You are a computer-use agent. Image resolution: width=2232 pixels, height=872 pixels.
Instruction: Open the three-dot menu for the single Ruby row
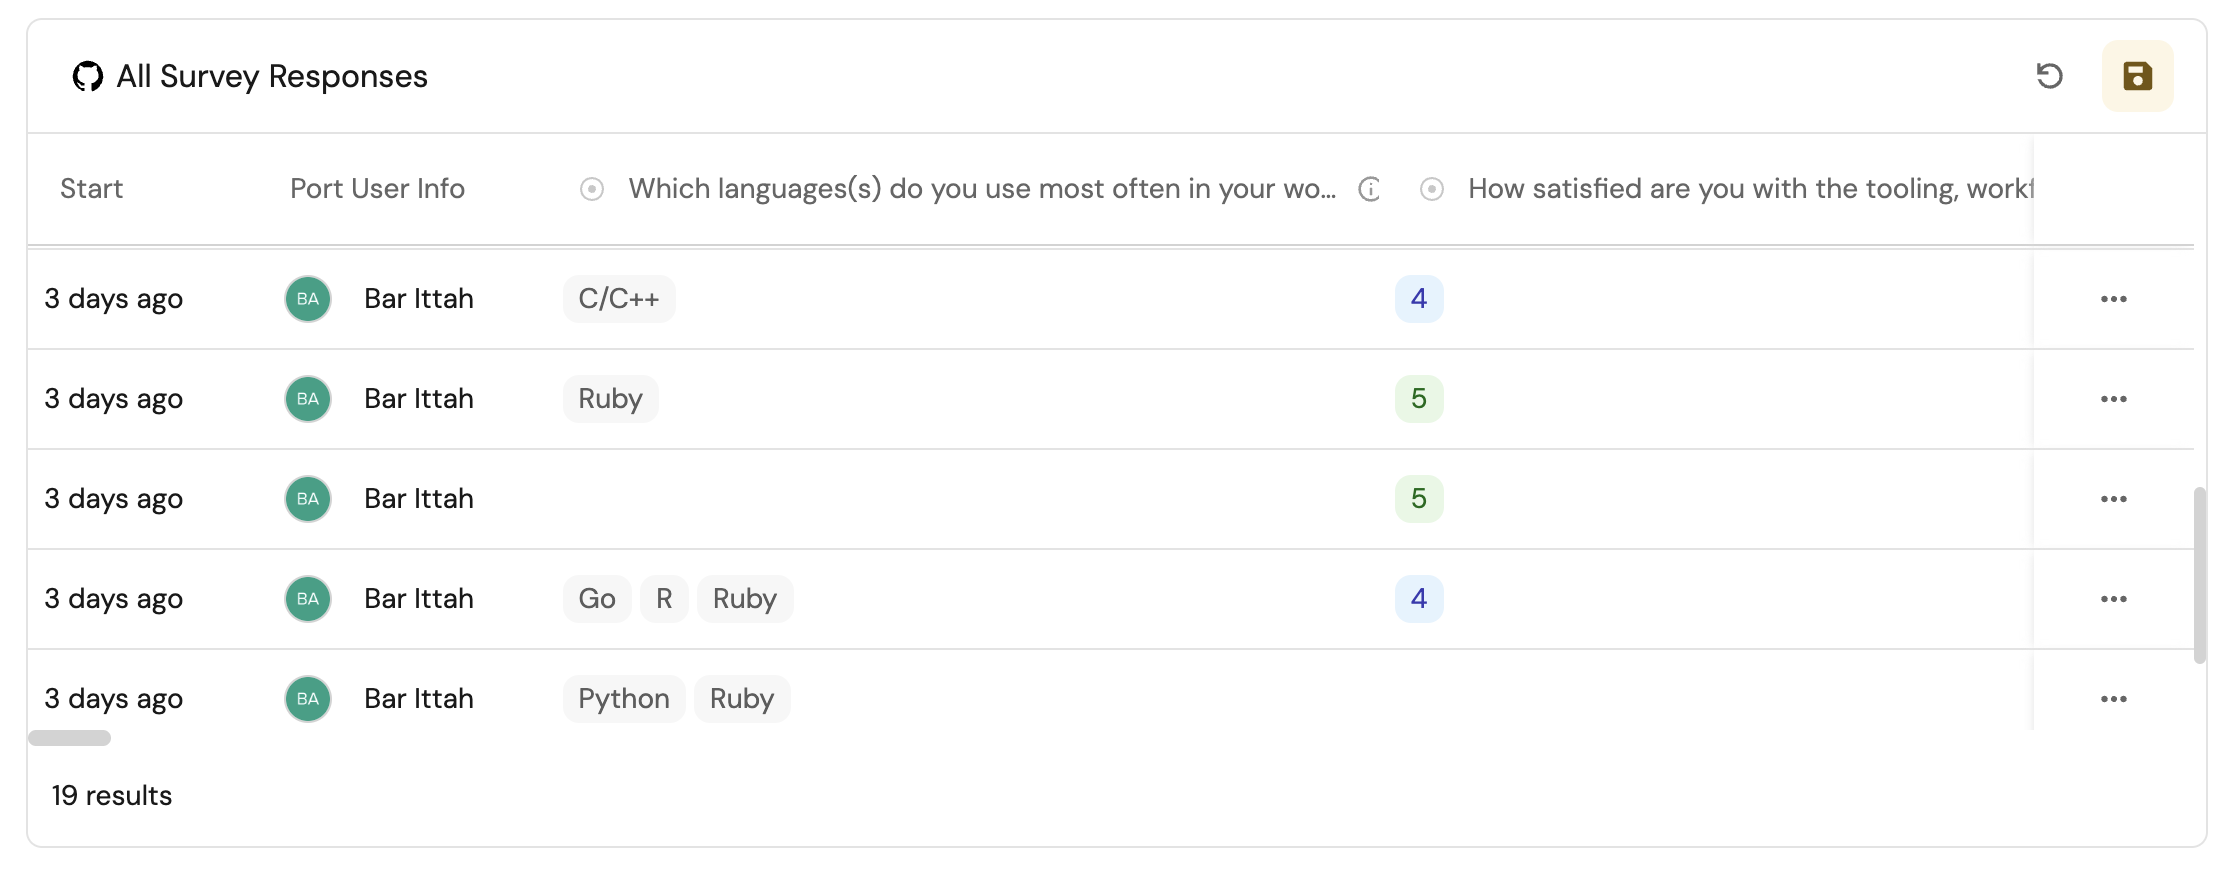pyautogui.click(x=2113, y=399)
